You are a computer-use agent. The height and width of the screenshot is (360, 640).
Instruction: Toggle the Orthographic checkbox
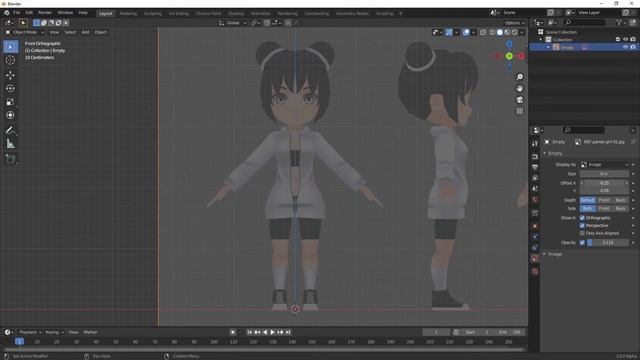coord(582,218)
